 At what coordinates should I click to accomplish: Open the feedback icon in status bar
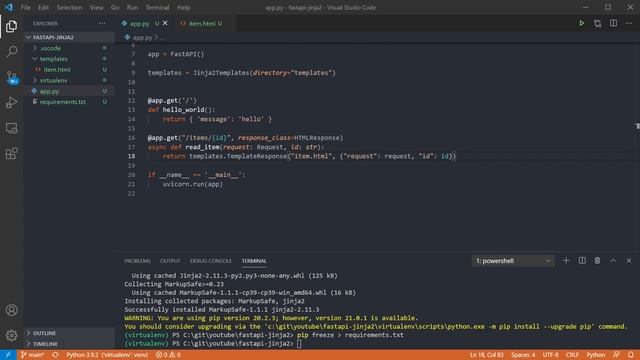coord(616,355)
